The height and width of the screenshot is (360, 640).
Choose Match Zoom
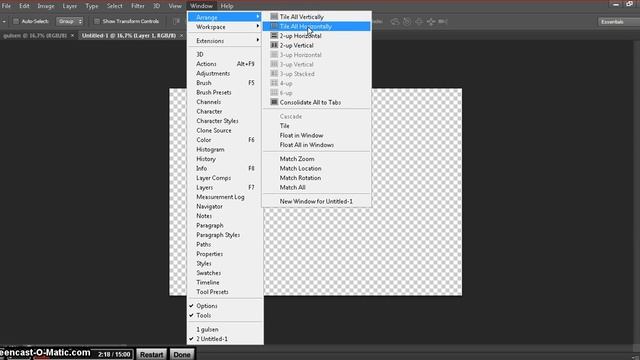coord(317,159)
